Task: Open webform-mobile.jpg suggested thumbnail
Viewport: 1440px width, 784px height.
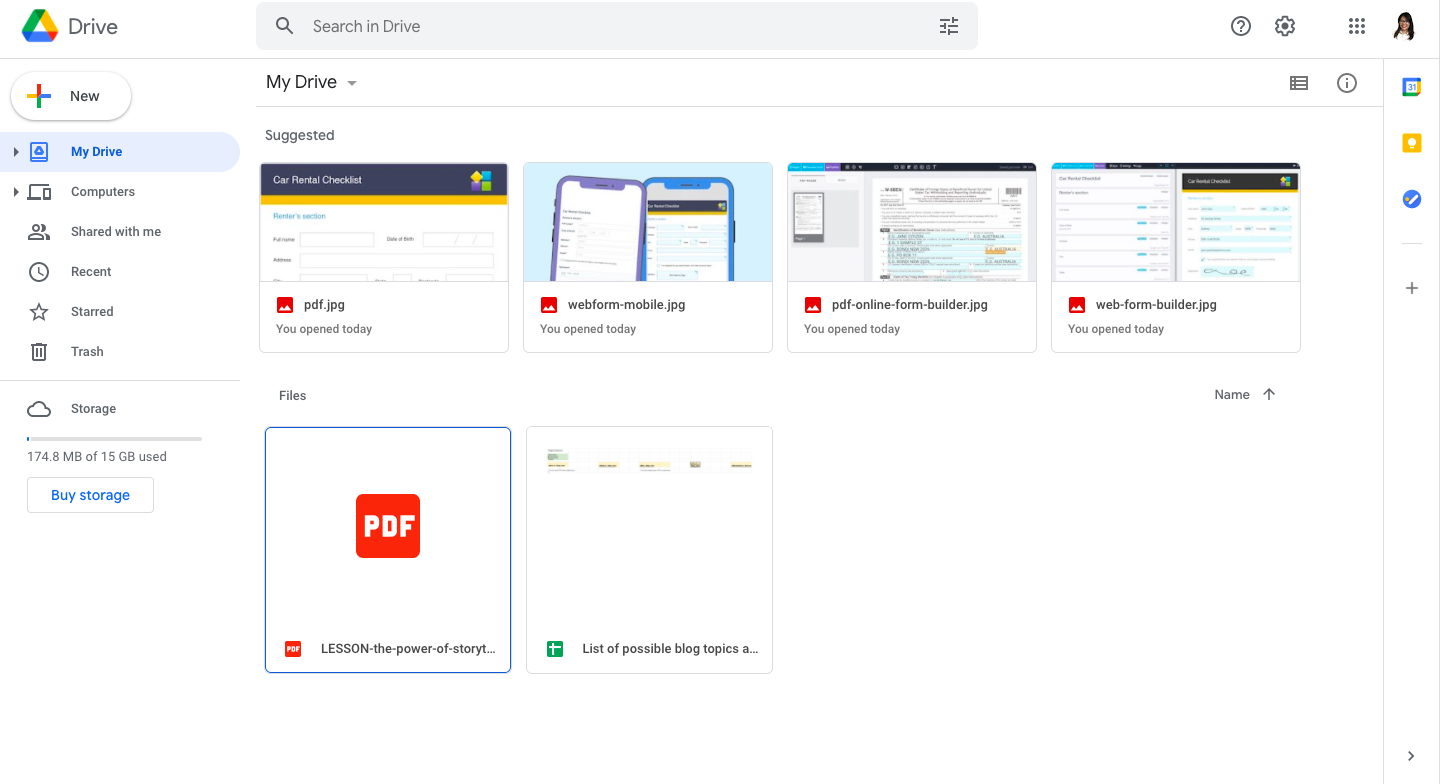Action: pyautogui.click(x=647, y=222)
